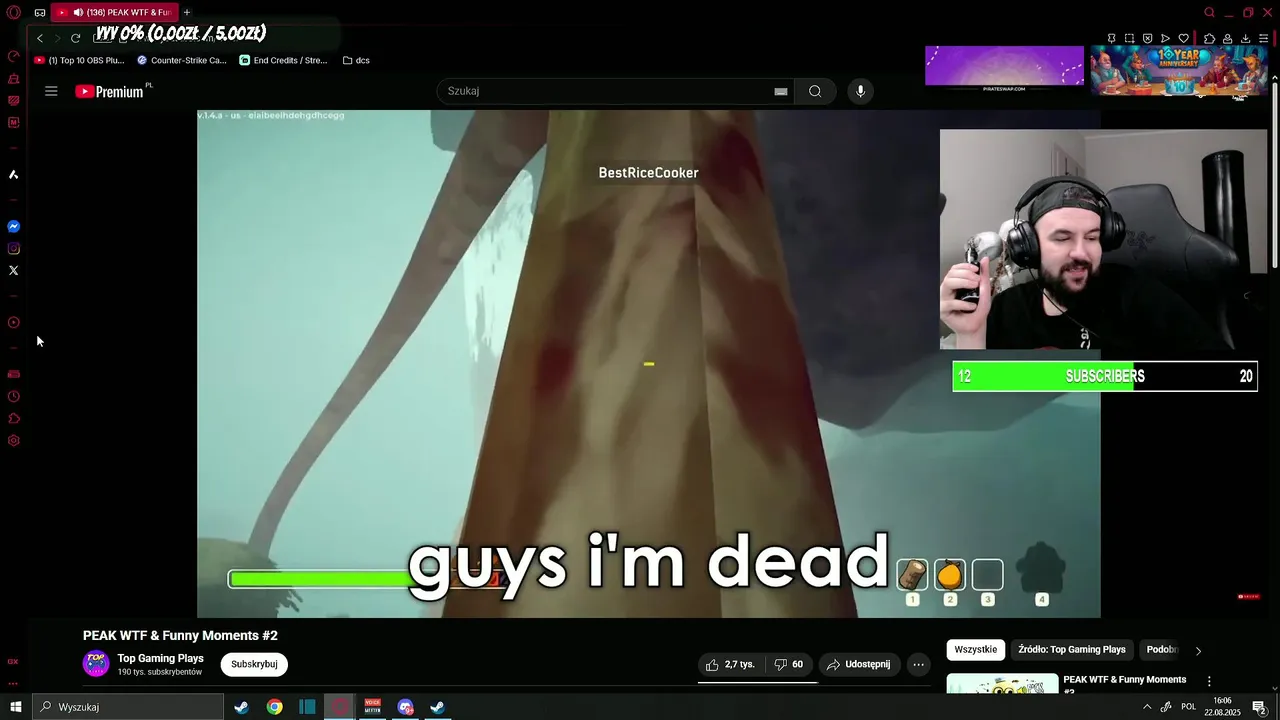Open Discord from the taskbar

[x=405, y=707]
